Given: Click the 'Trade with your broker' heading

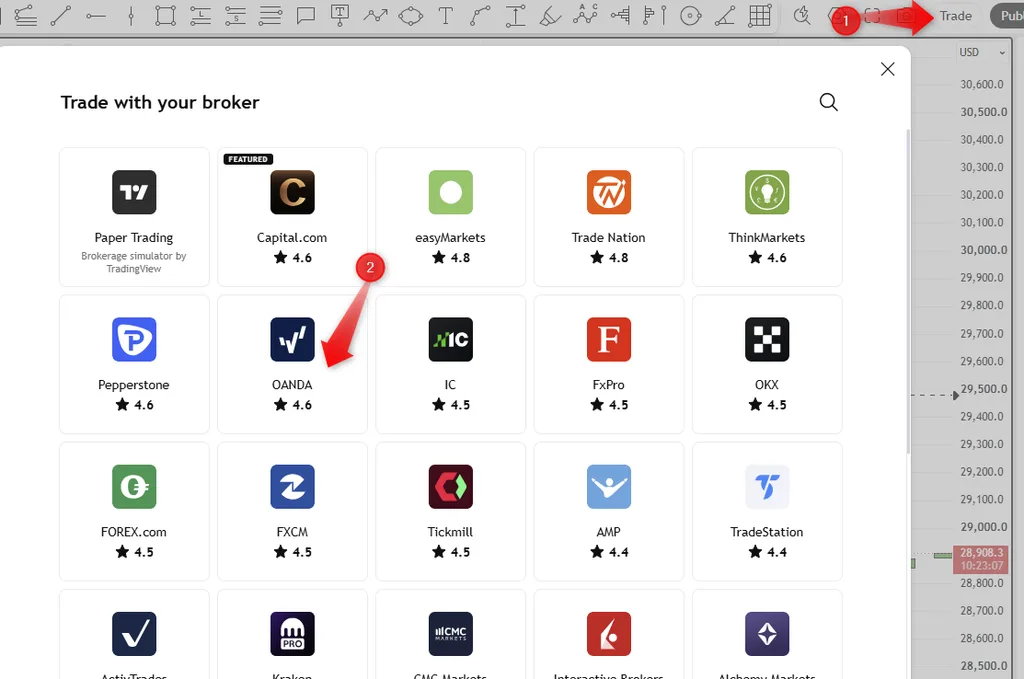Looking at the screenshot, I should 160,103.
